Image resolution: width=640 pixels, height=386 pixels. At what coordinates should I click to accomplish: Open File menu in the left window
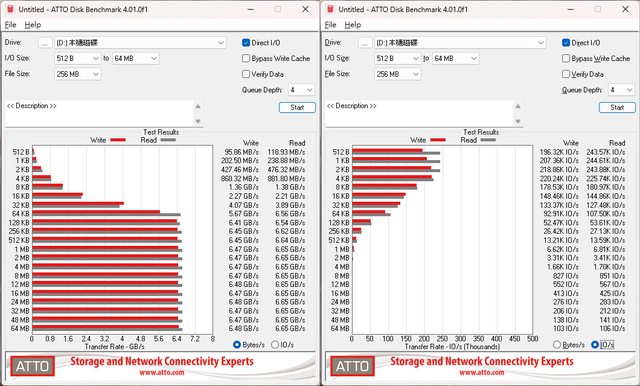[x=10, y=25]
